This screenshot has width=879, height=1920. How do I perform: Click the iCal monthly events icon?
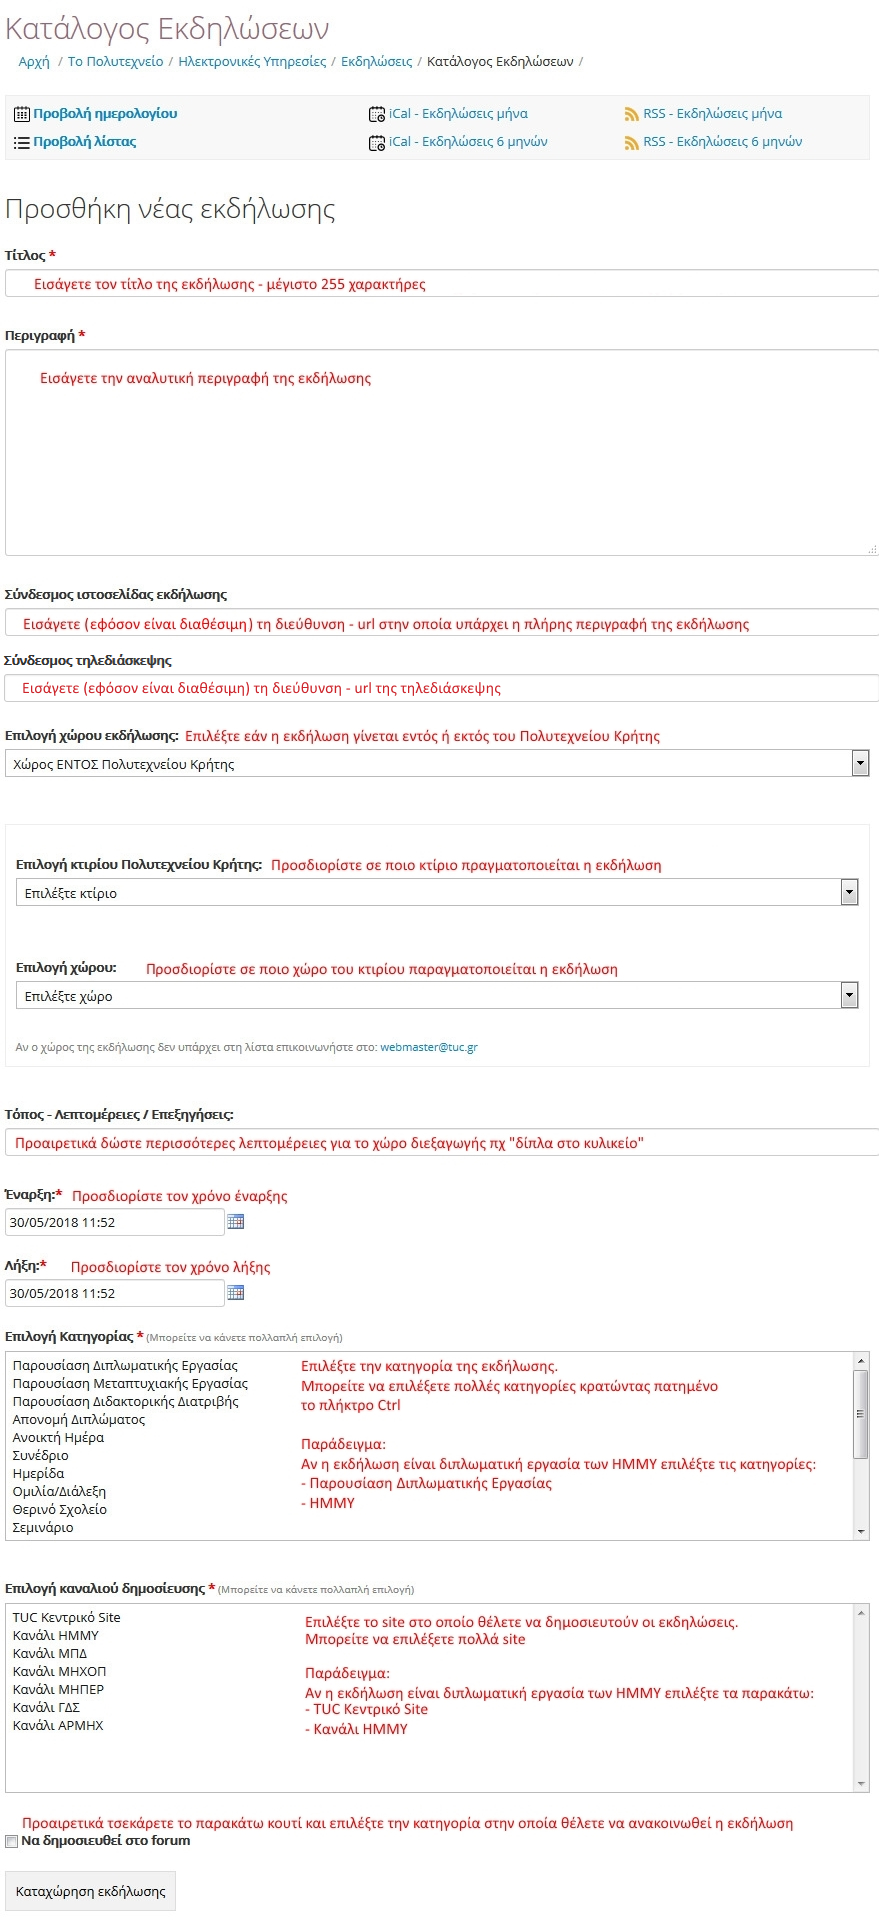pyautogui.click(x=376, y=114)
